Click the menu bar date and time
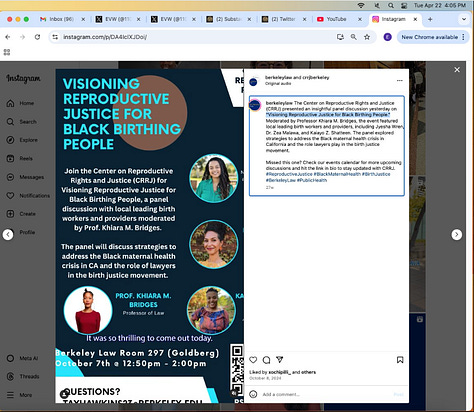The width and height of the screenshot is (474, 412). point(440,5)
